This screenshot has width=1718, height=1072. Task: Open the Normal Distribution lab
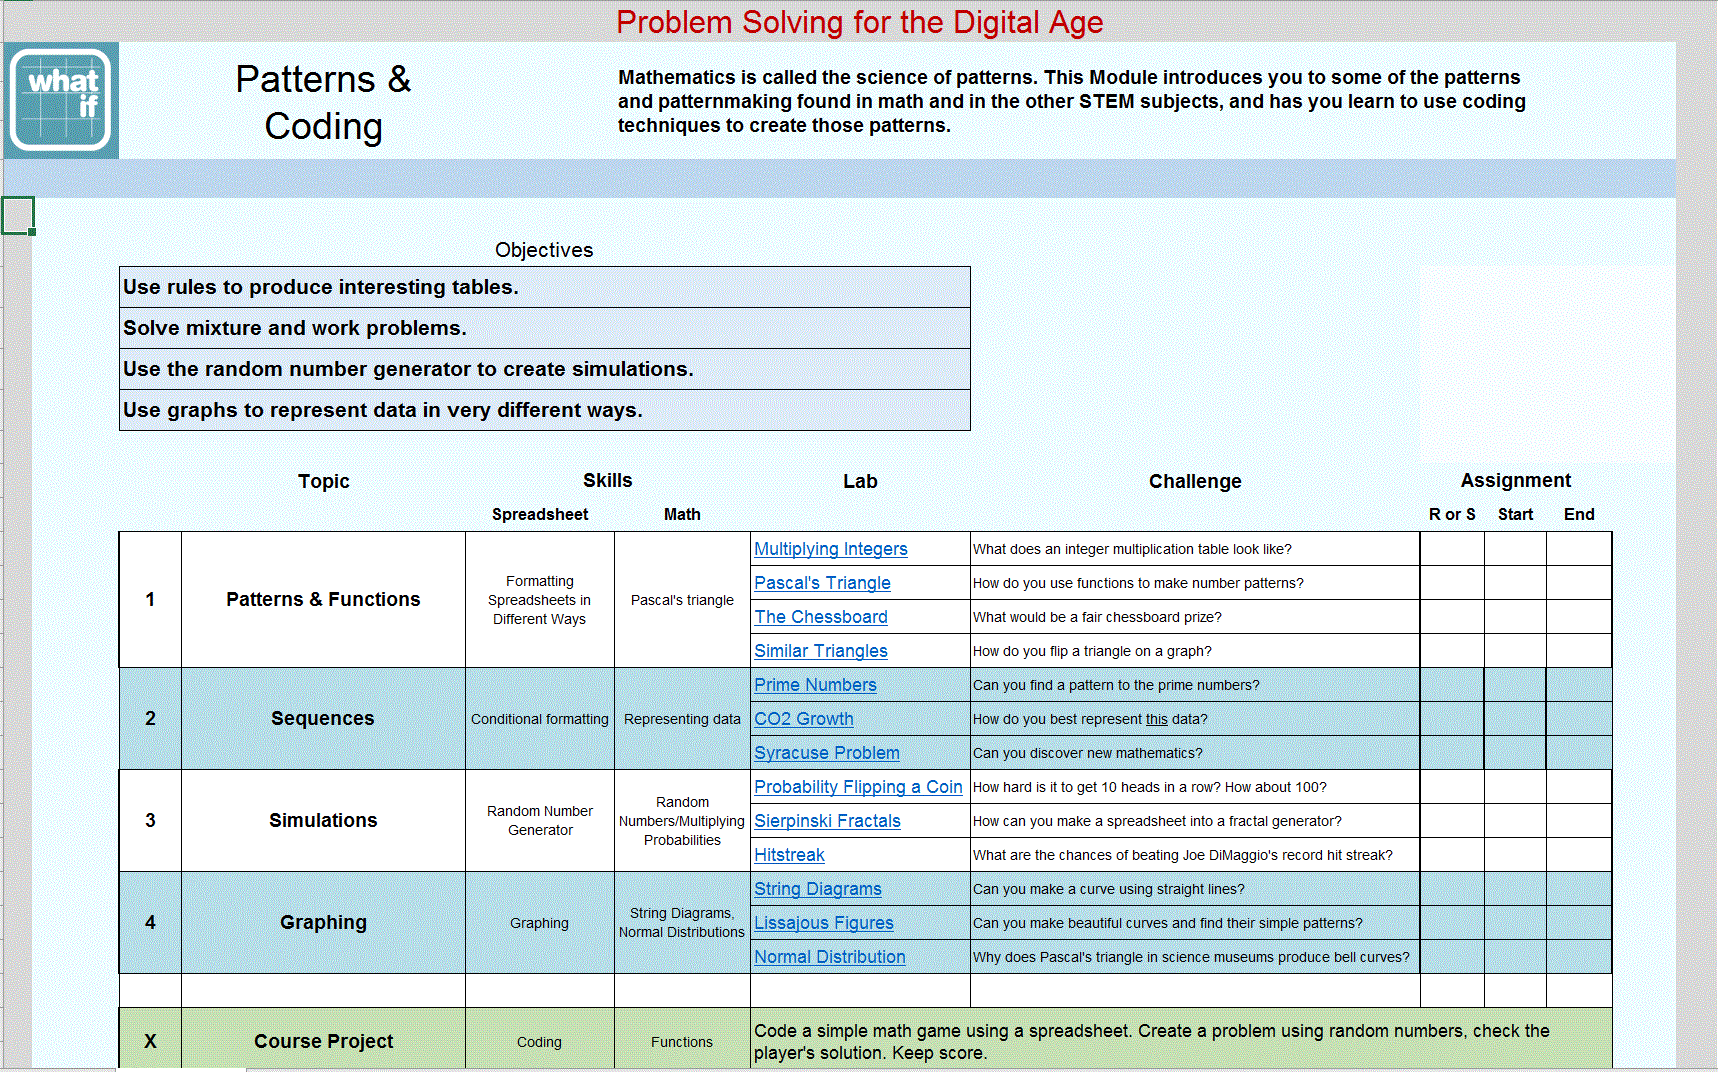829,957
